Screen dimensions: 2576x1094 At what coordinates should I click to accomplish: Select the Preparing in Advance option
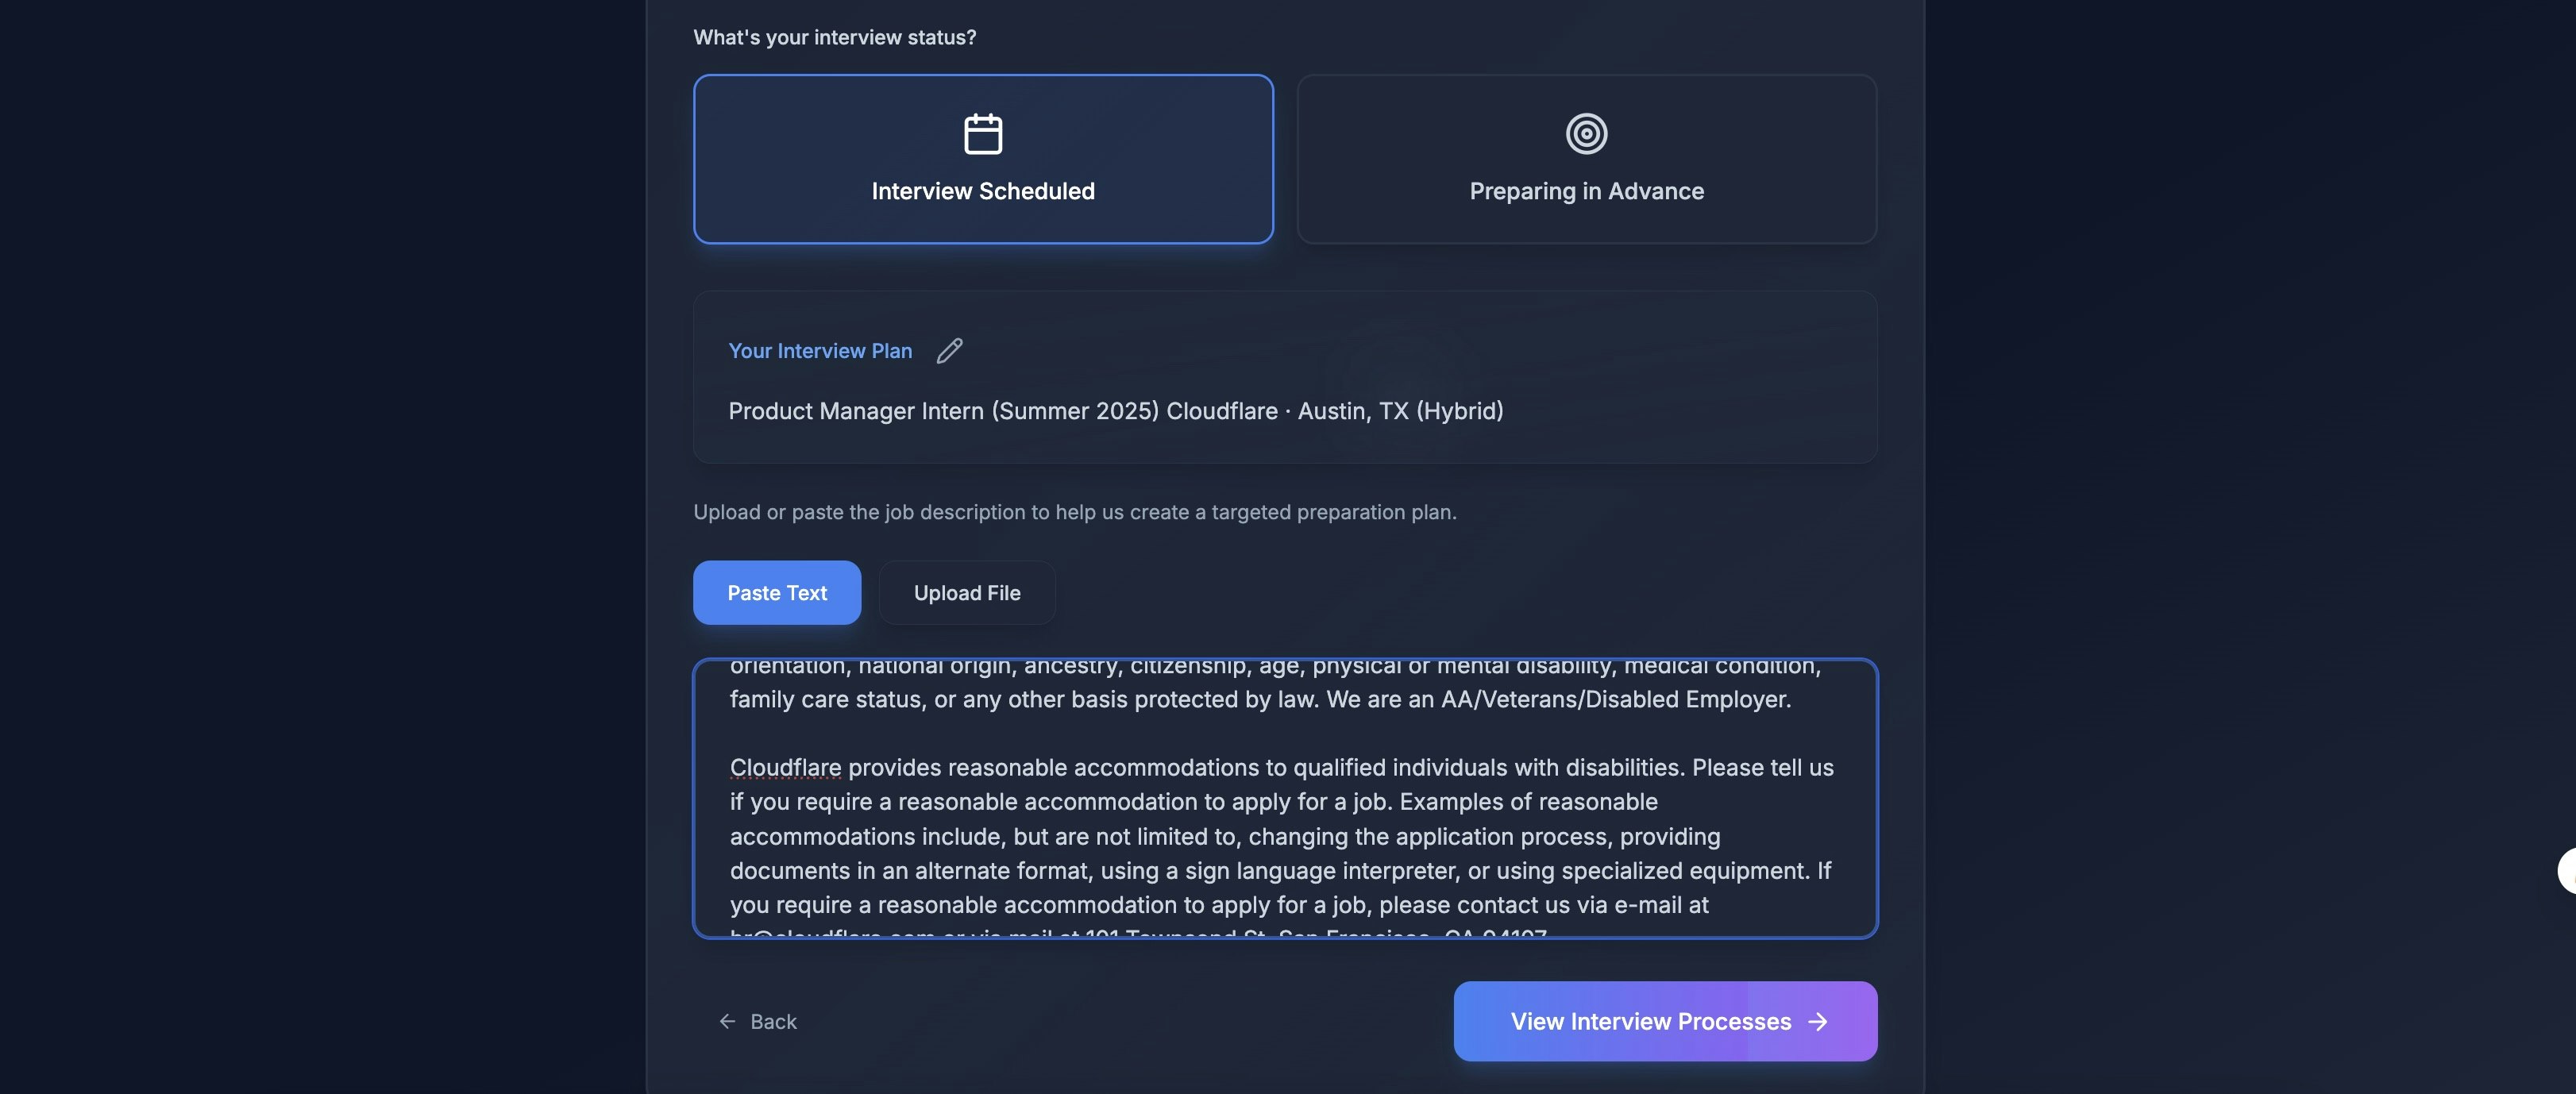coord(1586,159)
